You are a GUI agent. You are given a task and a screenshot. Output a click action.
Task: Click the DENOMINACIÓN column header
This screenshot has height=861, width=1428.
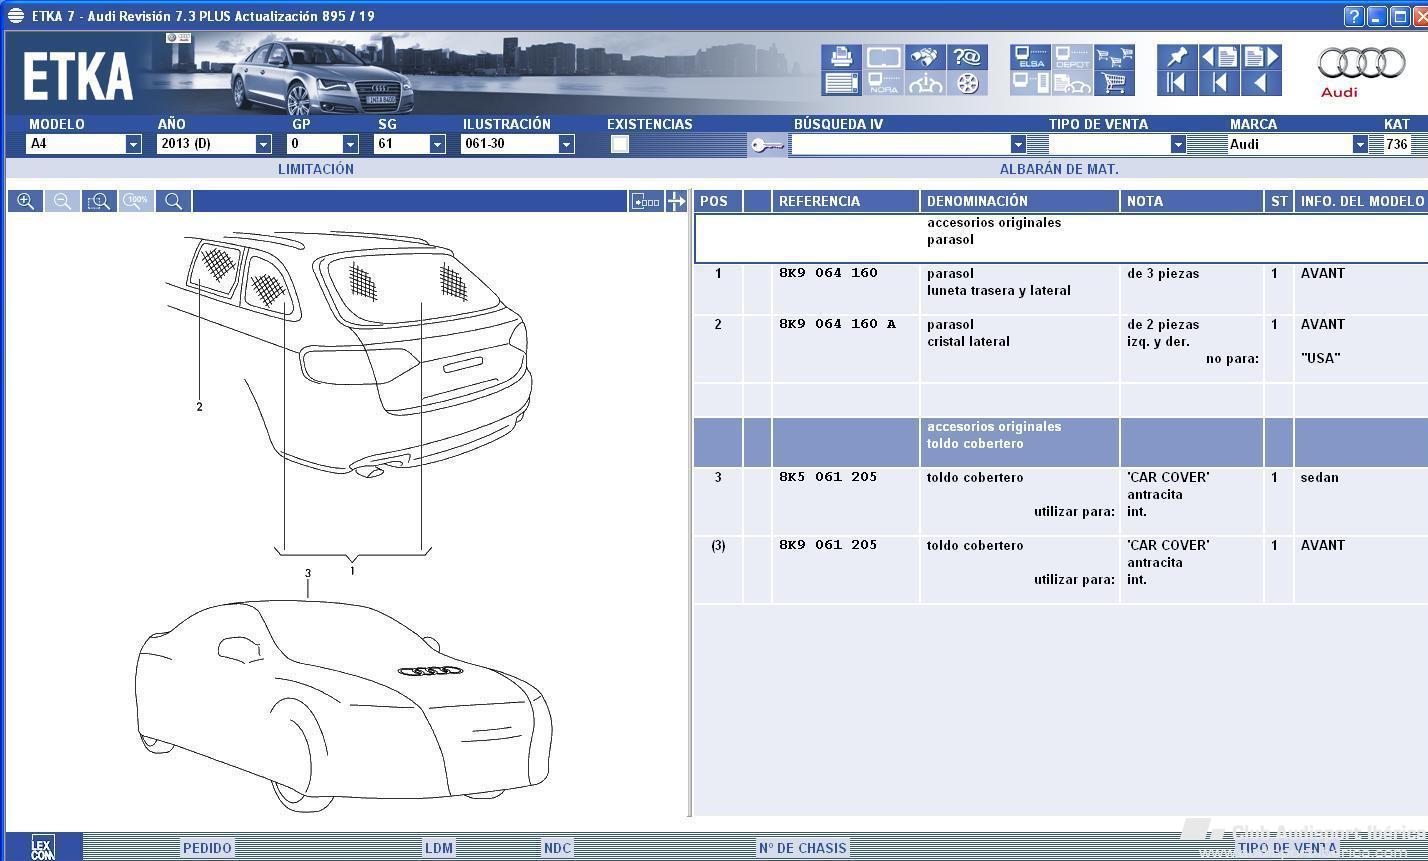(x=1019, y=201)
